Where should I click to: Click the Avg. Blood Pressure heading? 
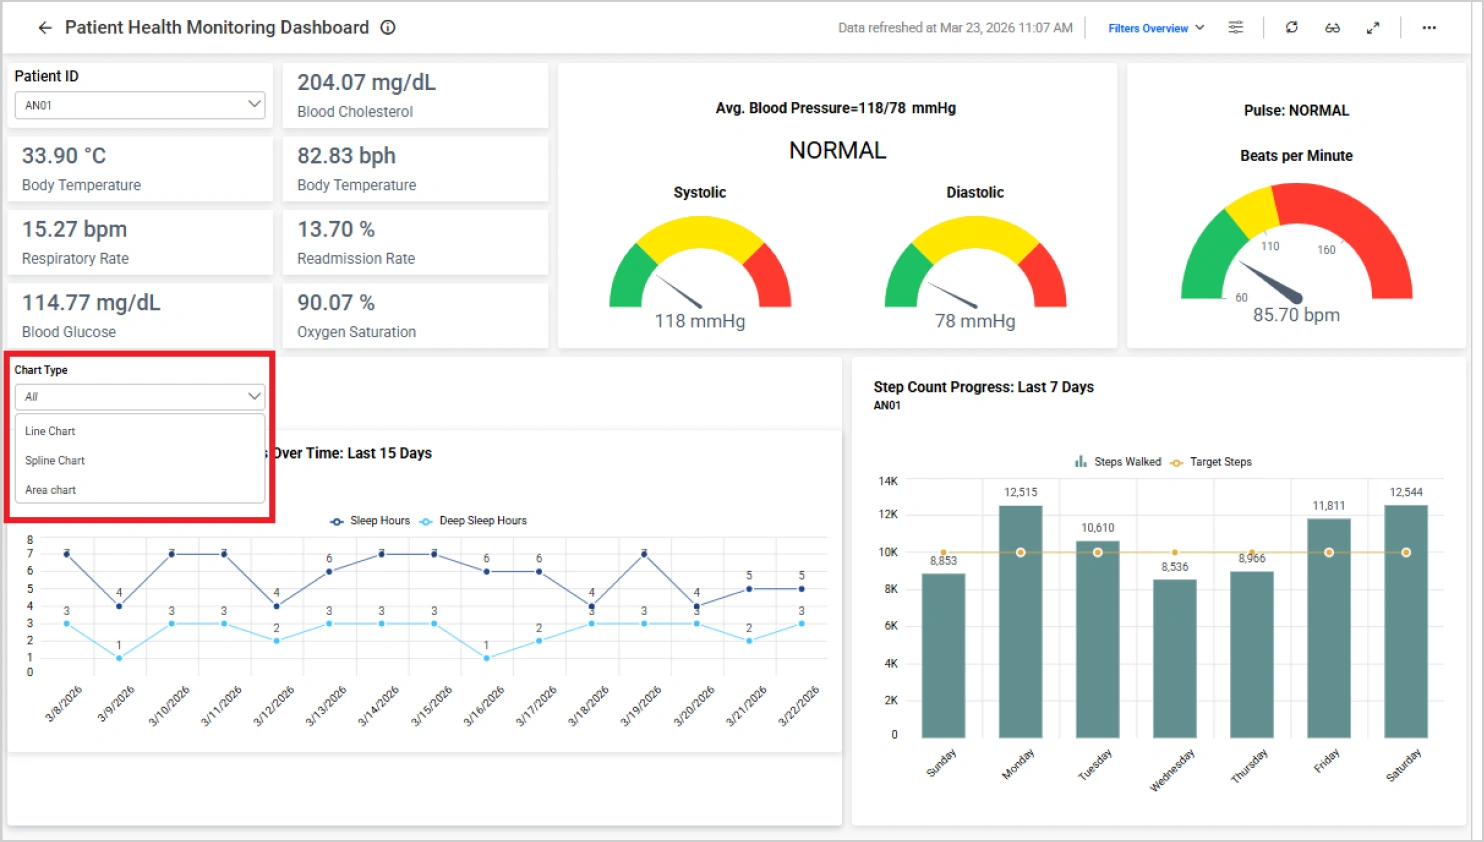pos(836,108)
